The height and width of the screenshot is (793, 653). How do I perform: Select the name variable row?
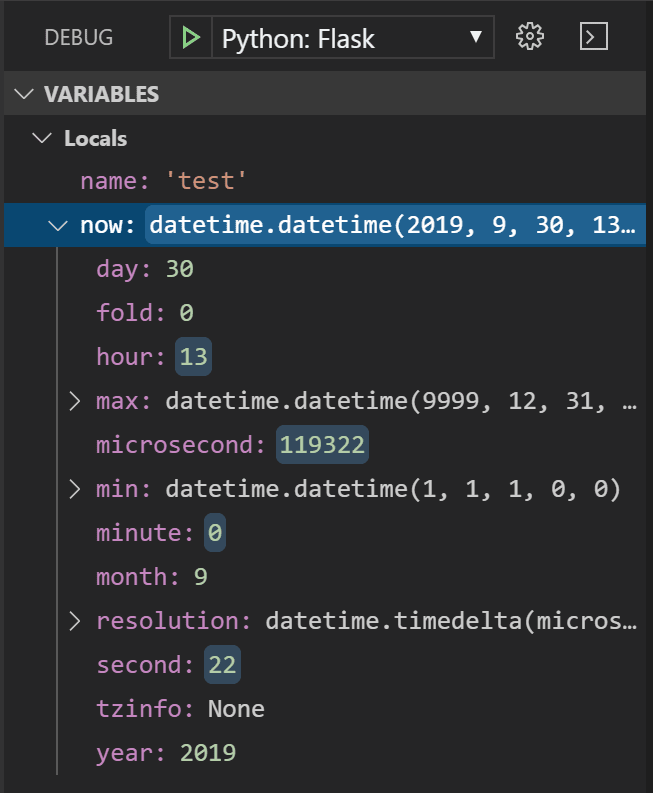pyautogui.click(x=164, y=181)
